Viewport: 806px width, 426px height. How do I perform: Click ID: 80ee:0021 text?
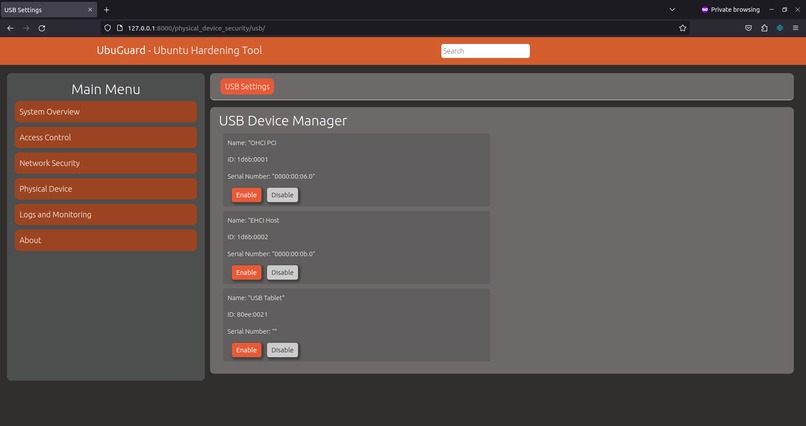point(247,314)
